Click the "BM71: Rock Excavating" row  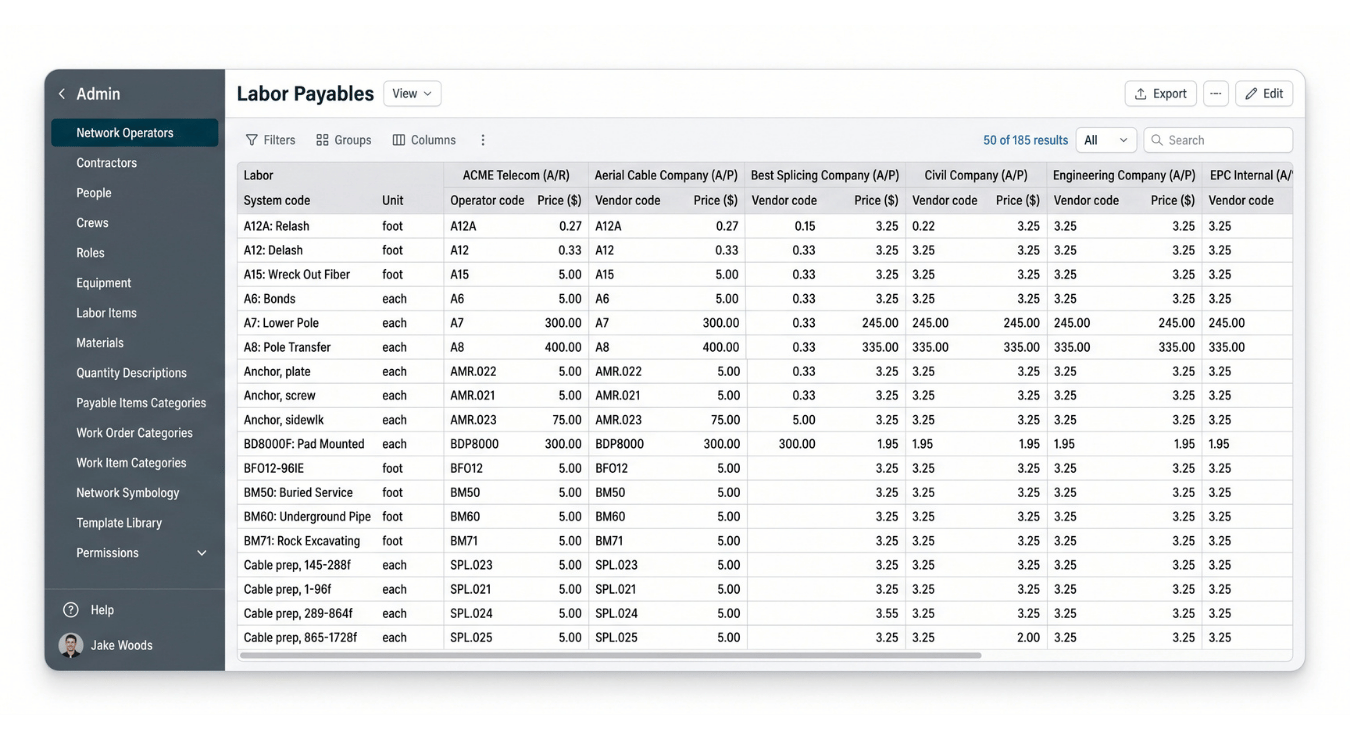click(x=765, y=541)
